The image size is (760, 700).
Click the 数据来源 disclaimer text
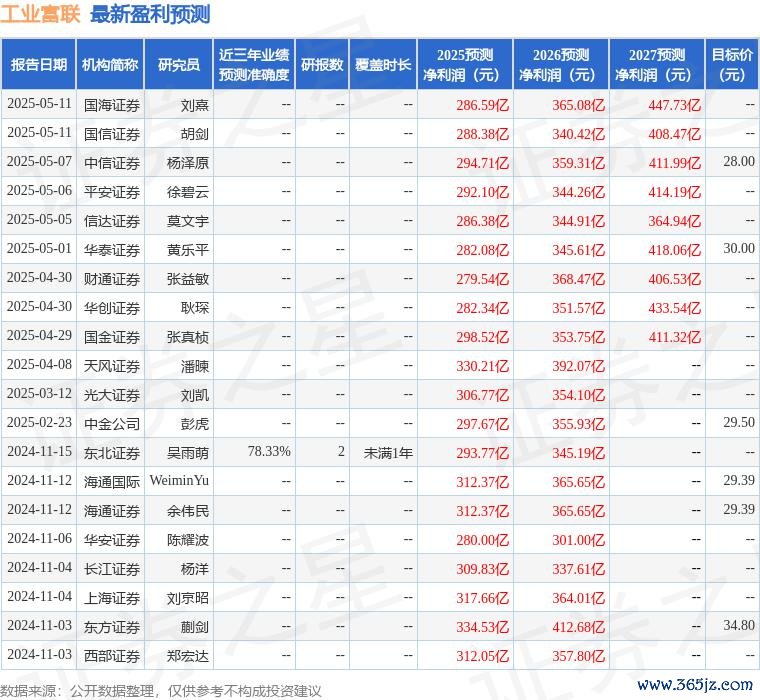point(160,691)
